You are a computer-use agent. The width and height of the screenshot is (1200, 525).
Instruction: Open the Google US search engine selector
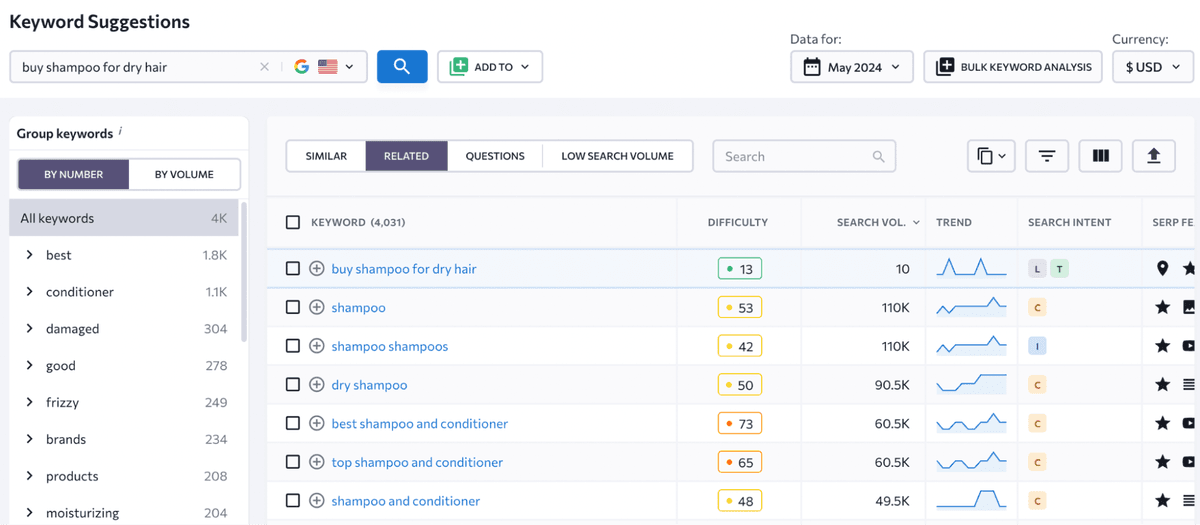pos(324,67)
